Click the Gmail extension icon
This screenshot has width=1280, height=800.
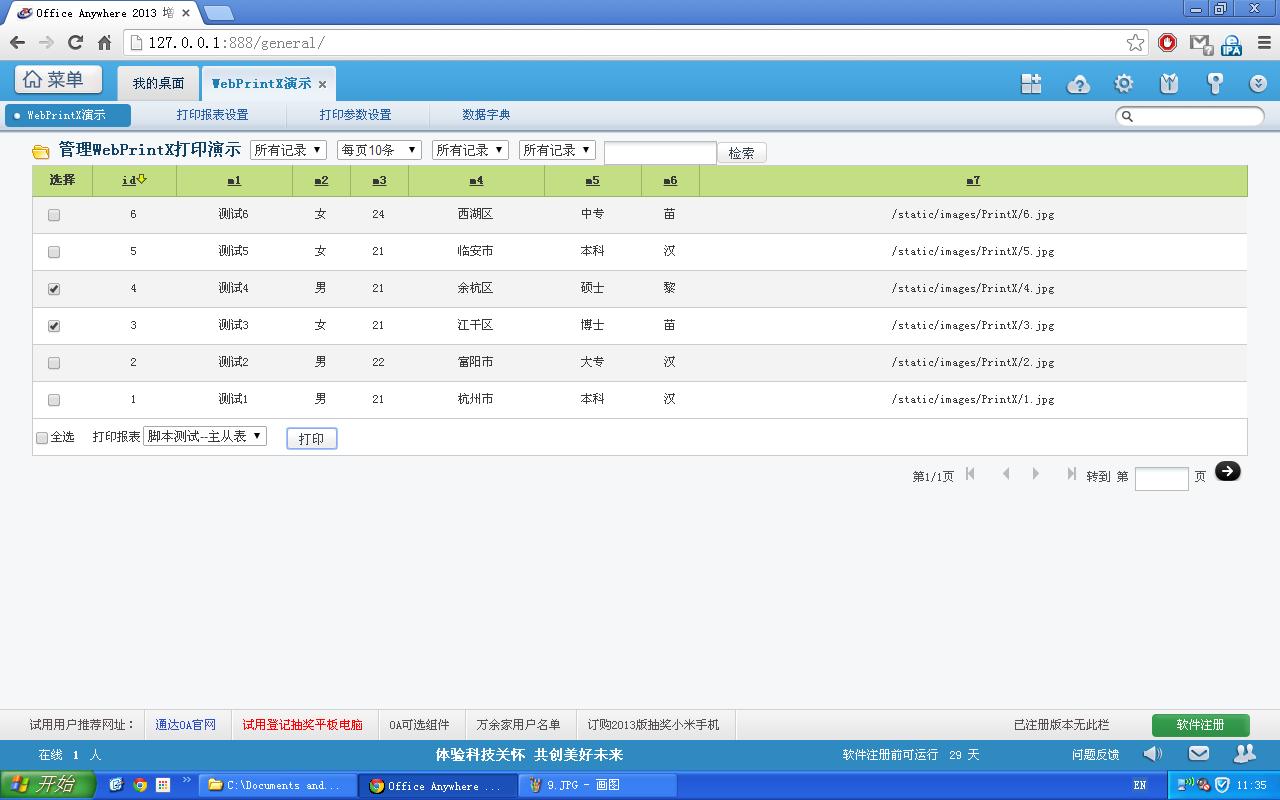coord(1200,43)
